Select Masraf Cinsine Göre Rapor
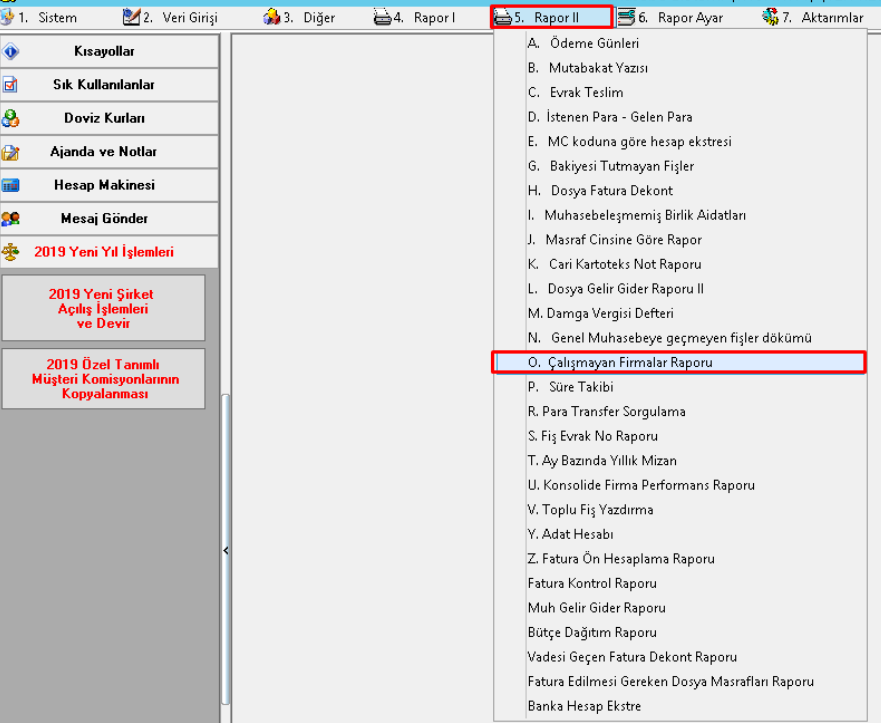This screenshot has height=723, width=881. pyautogui.click(x=680, y=239)
